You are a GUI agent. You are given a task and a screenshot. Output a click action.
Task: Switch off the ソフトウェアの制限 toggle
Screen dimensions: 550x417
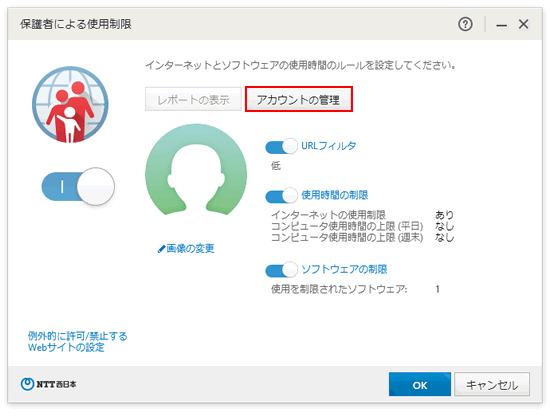click(281, 270)
